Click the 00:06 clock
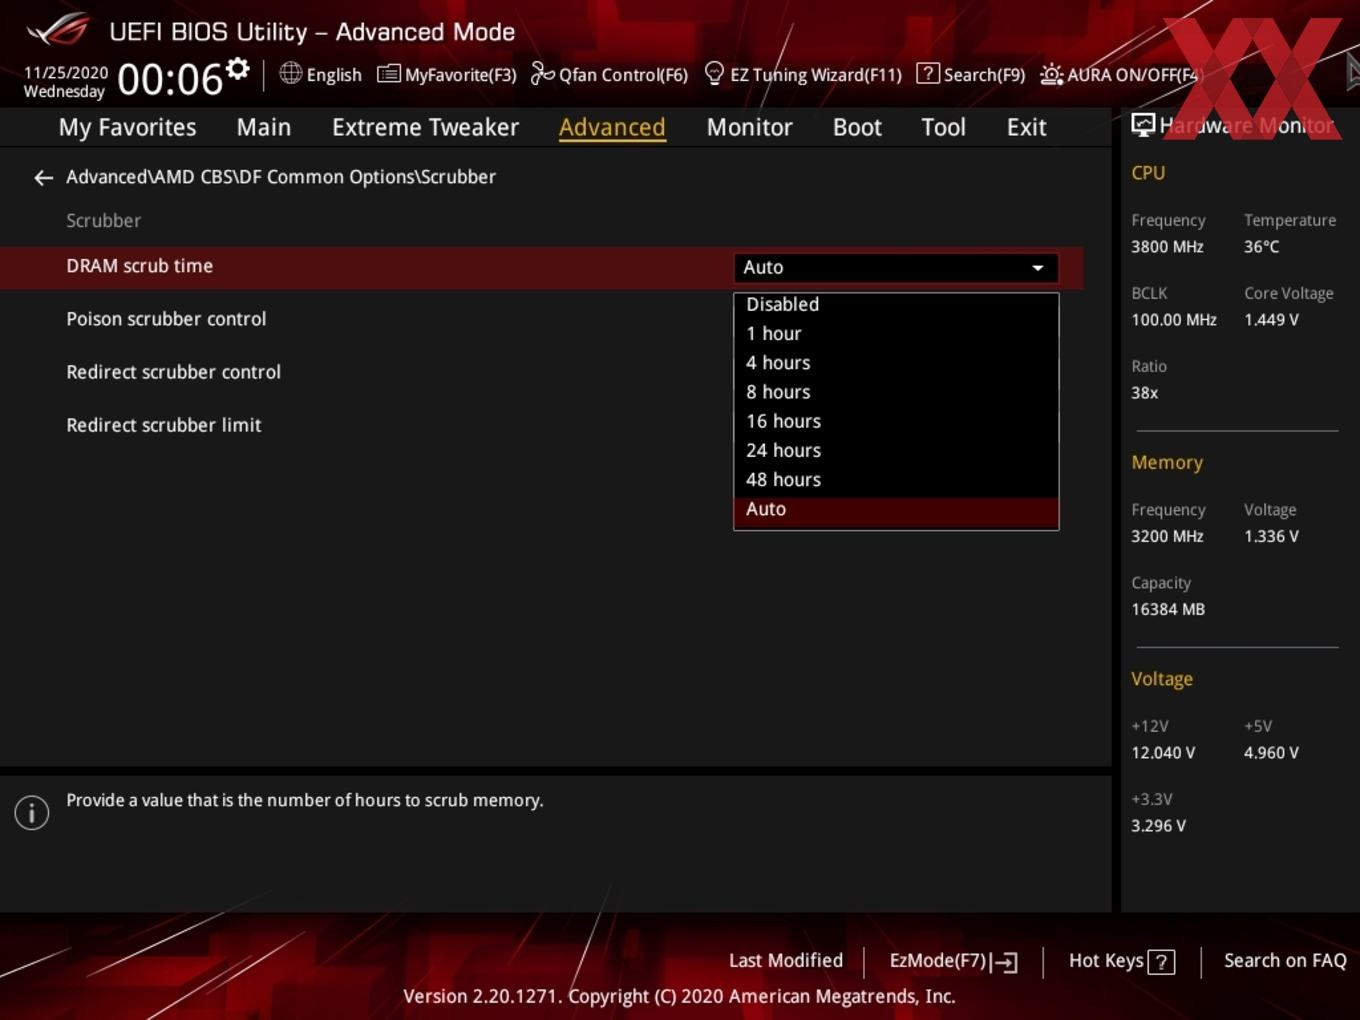1360x1020 pixels. pos(170,79)
